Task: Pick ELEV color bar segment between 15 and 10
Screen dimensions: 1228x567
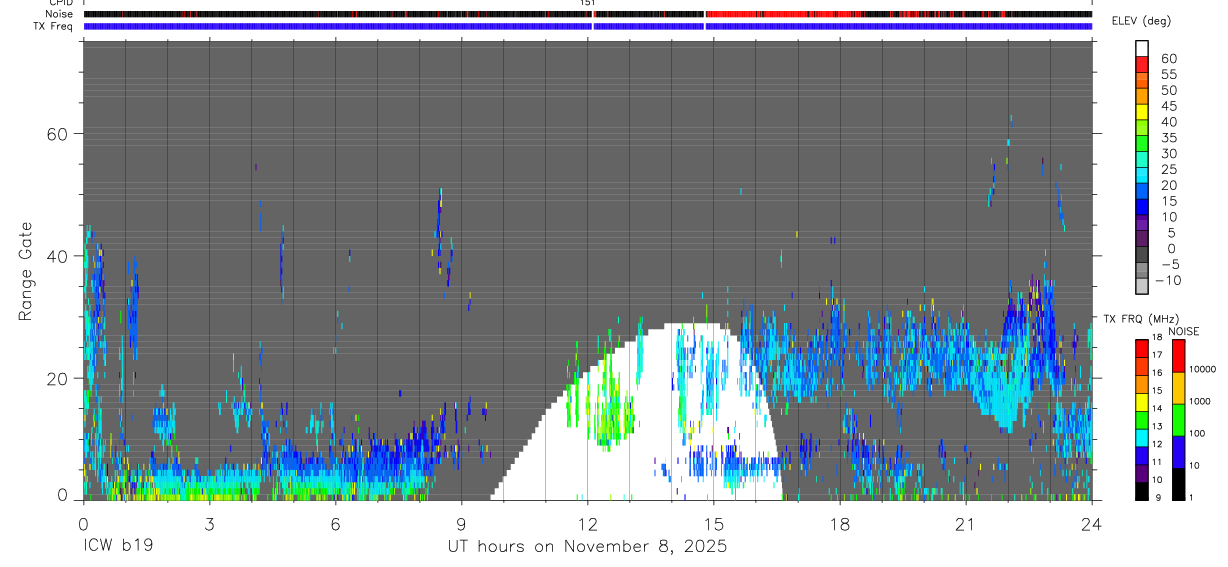Action: click(1142, 208)
